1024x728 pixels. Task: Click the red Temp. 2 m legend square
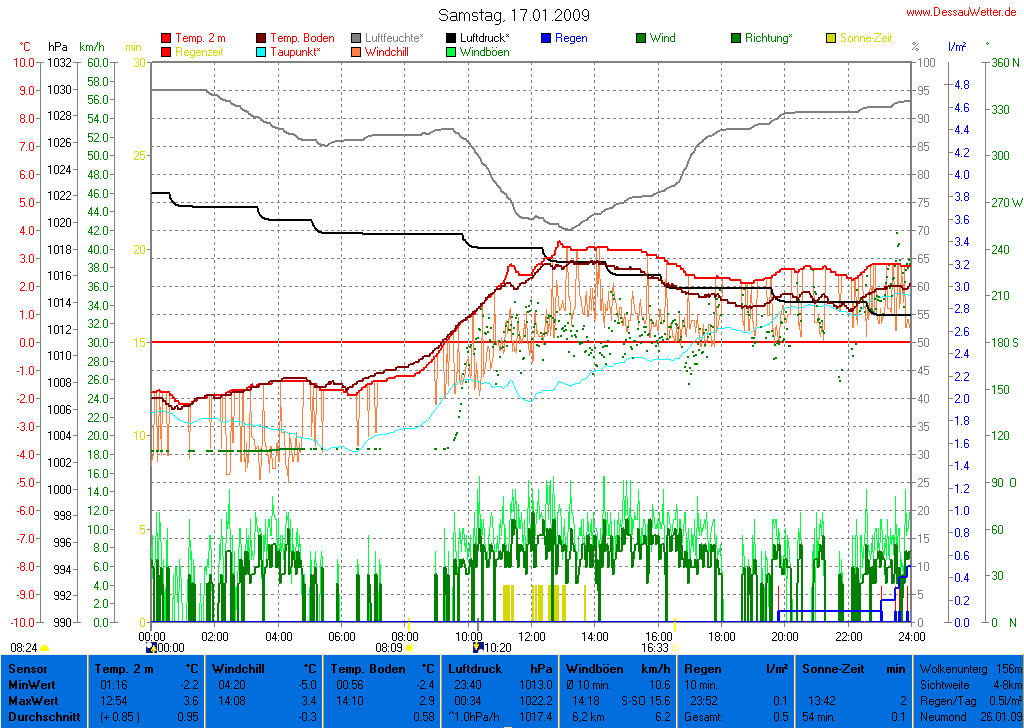coord(166,38)
